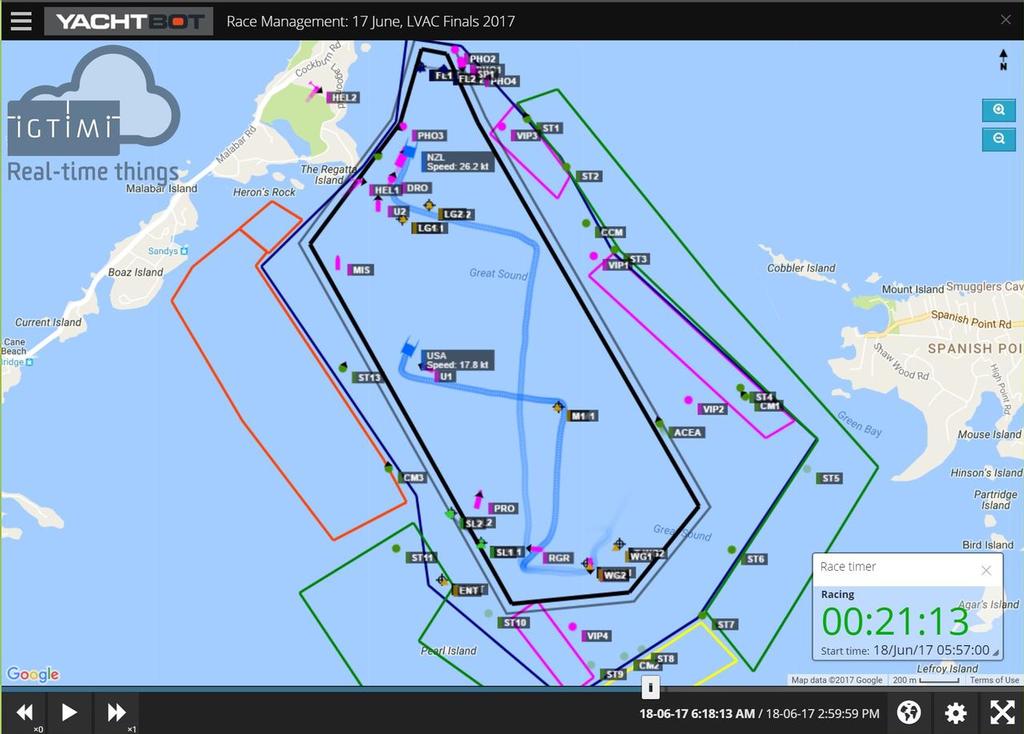
Task: Select the USA yacht speed label
Action: pos(457,360)
